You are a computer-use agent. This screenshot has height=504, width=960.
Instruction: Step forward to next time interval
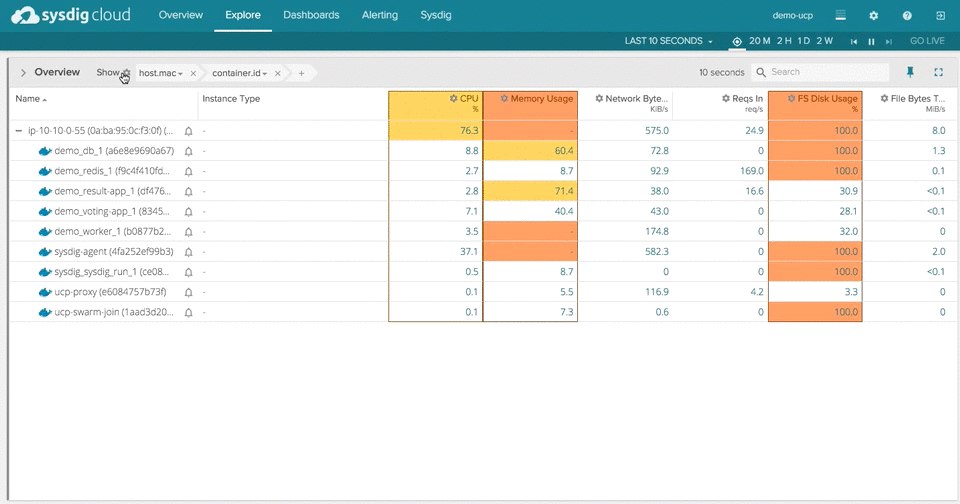click(888, 42)
